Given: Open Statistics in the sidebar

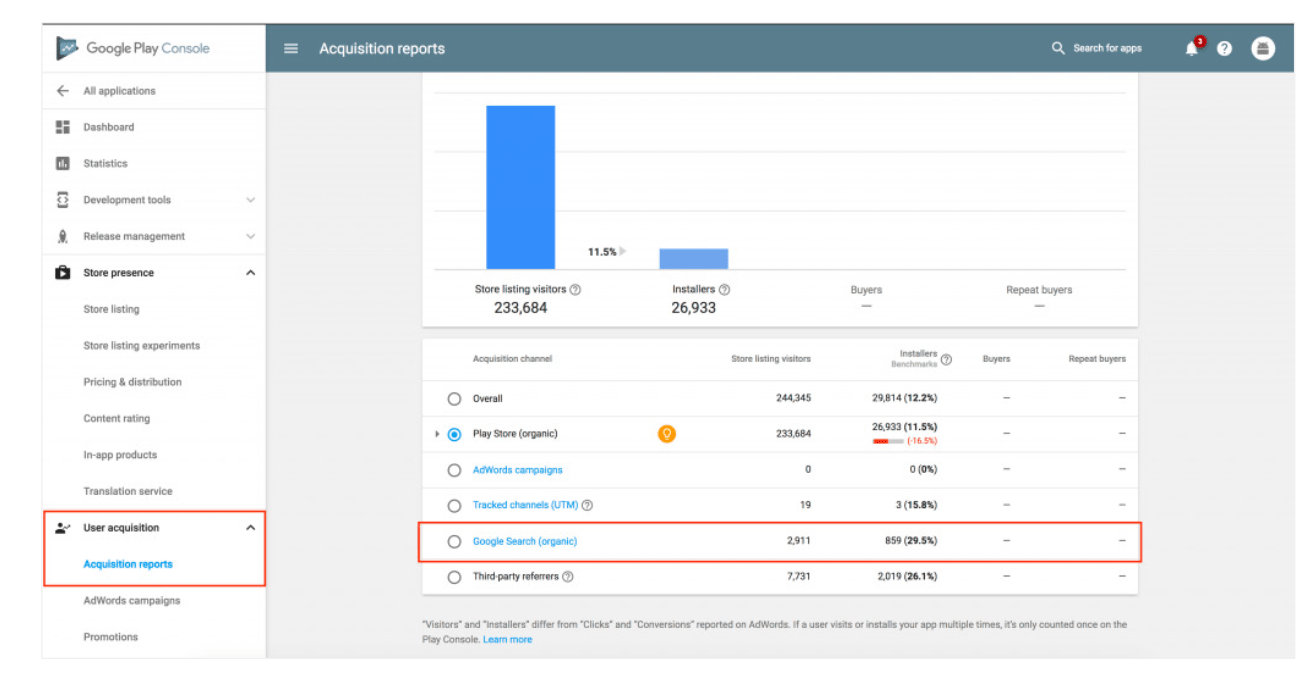Looking at the screenshot, I should pyautogui.click(x=105, y=163).
